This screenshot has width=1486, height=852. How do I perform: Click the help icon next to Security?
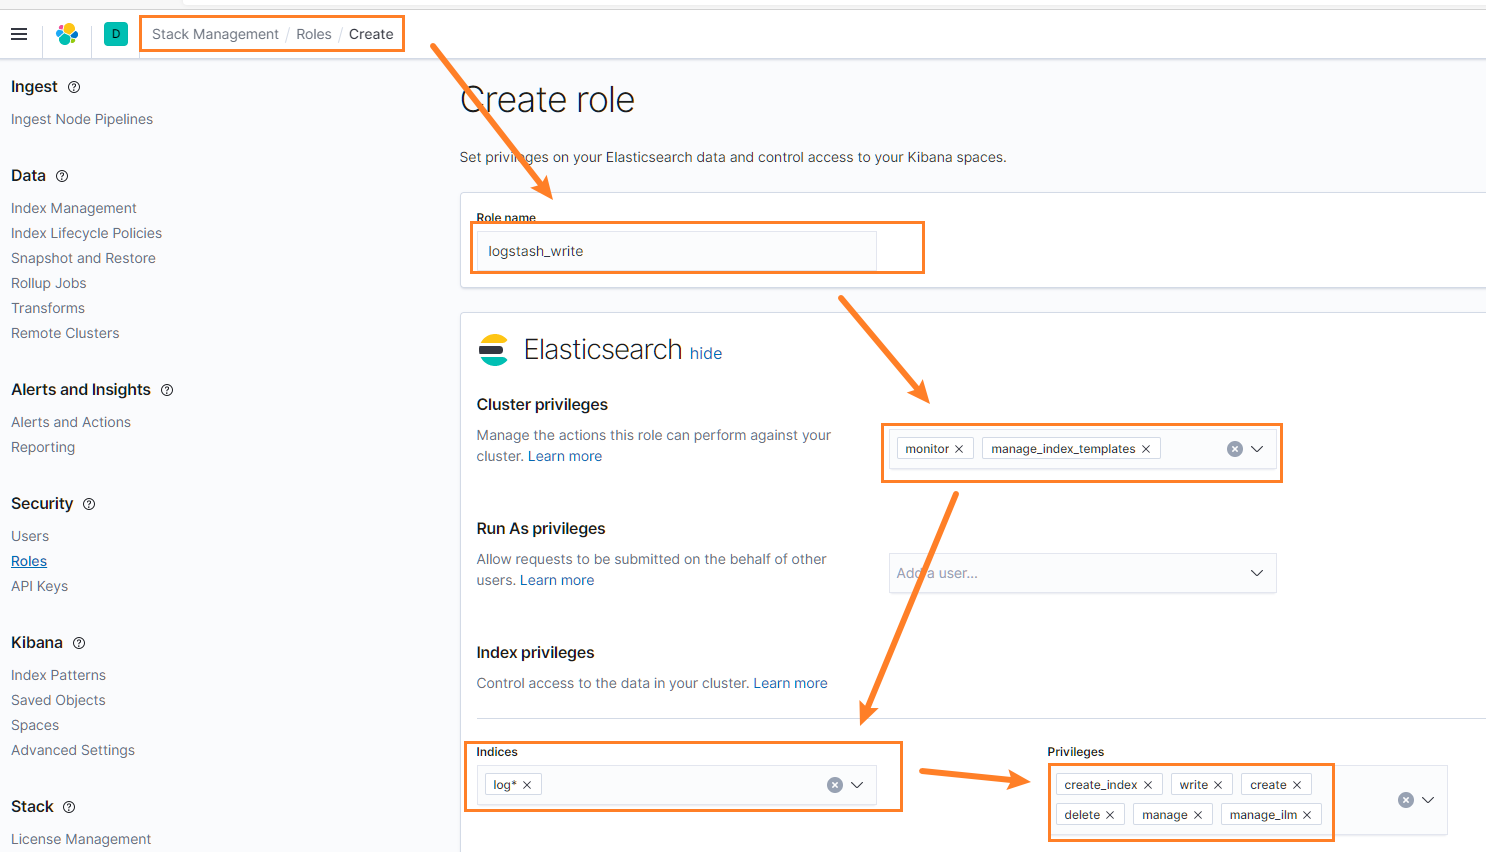89,504
